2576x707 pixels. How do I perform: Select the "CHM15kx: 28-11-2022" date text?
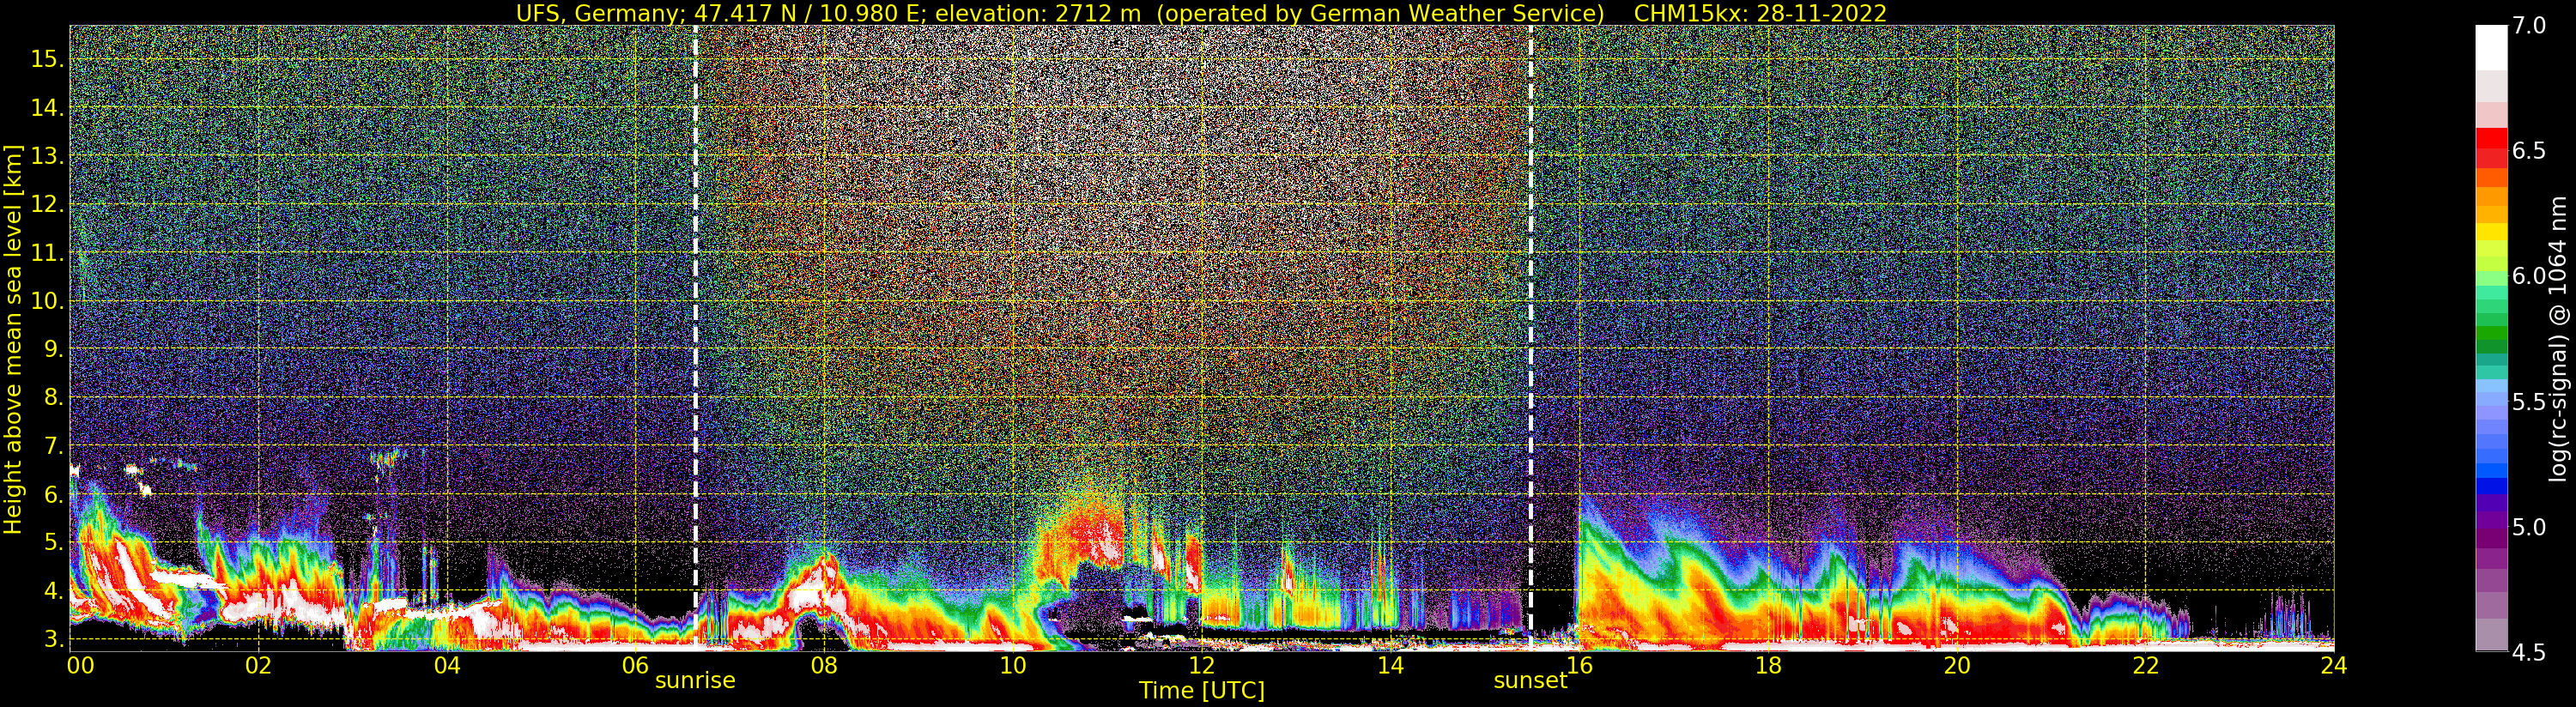[1760, 13]
